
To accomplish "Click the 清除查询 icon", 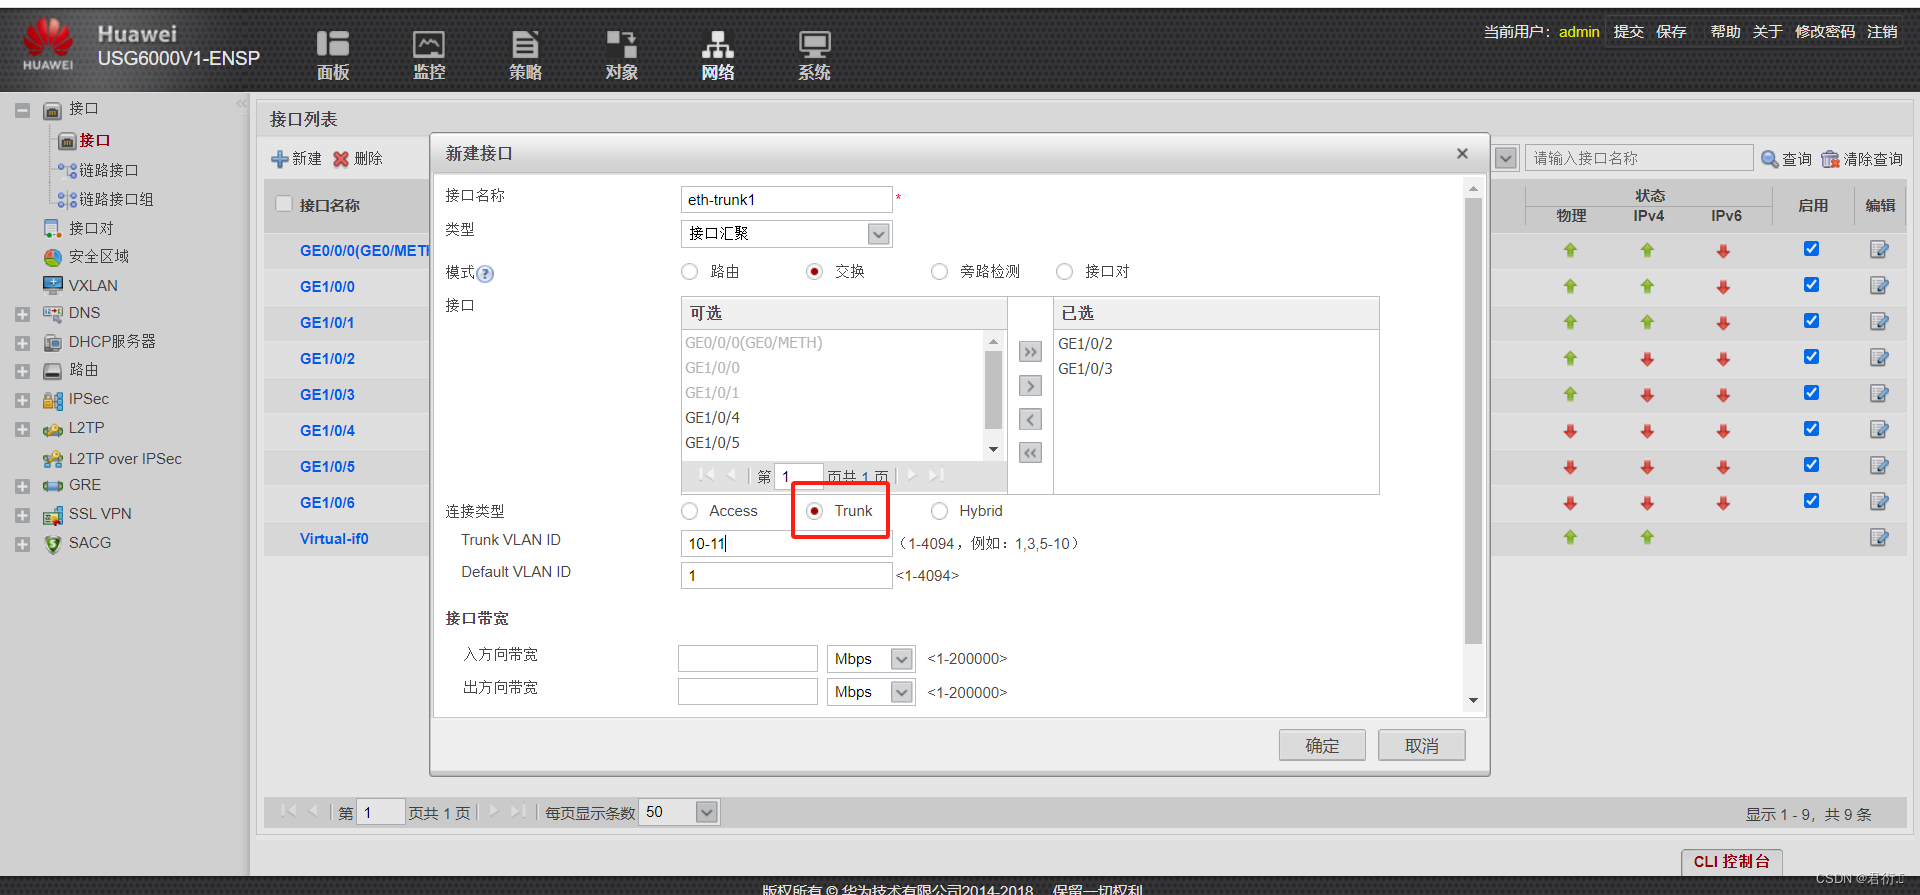I will 1830,159.
